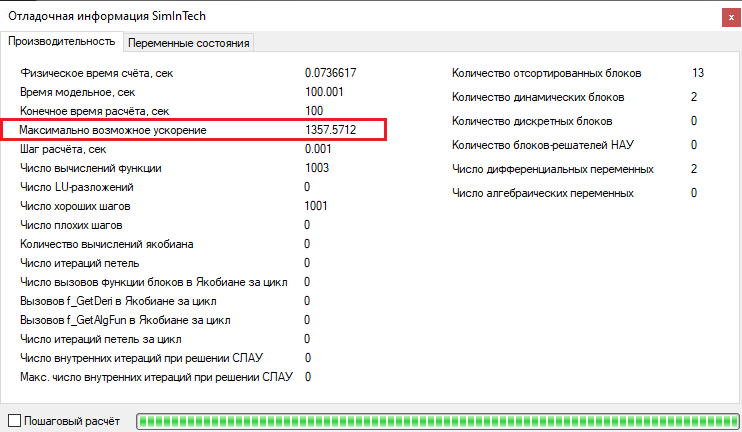
Task: Click the Физическое время счёта value 0.0736617
Action: (x=331, y=73)
